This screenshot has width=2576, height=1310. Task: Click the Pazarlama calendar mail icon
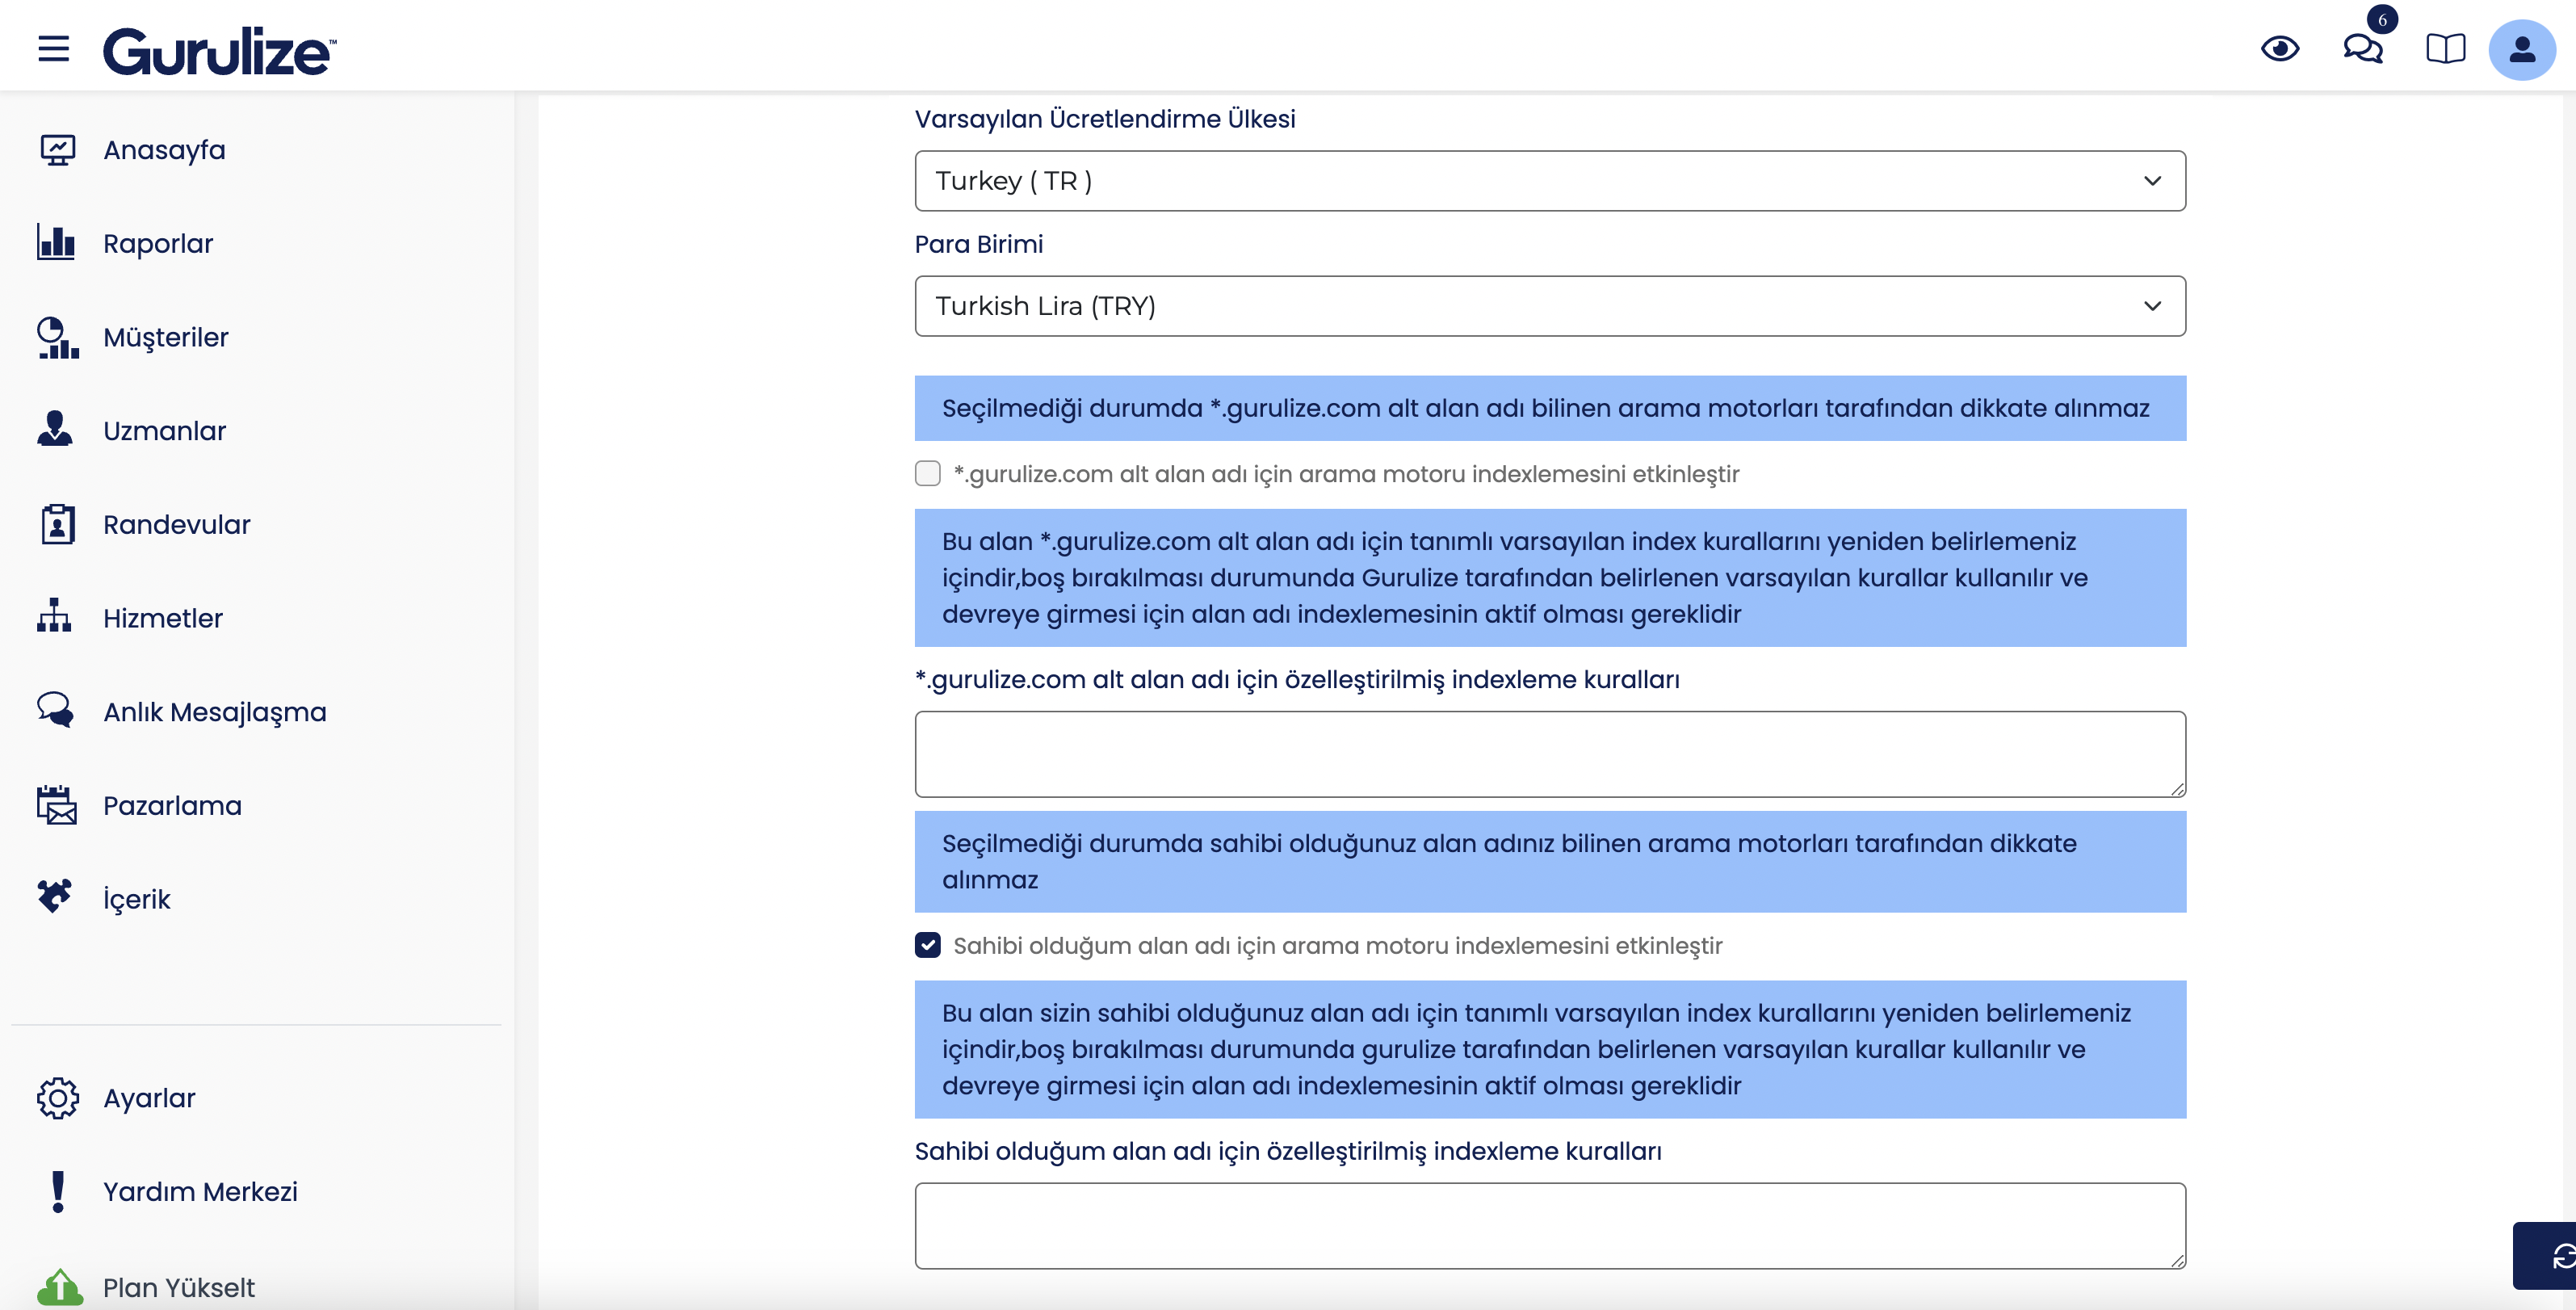coord(56,805)
